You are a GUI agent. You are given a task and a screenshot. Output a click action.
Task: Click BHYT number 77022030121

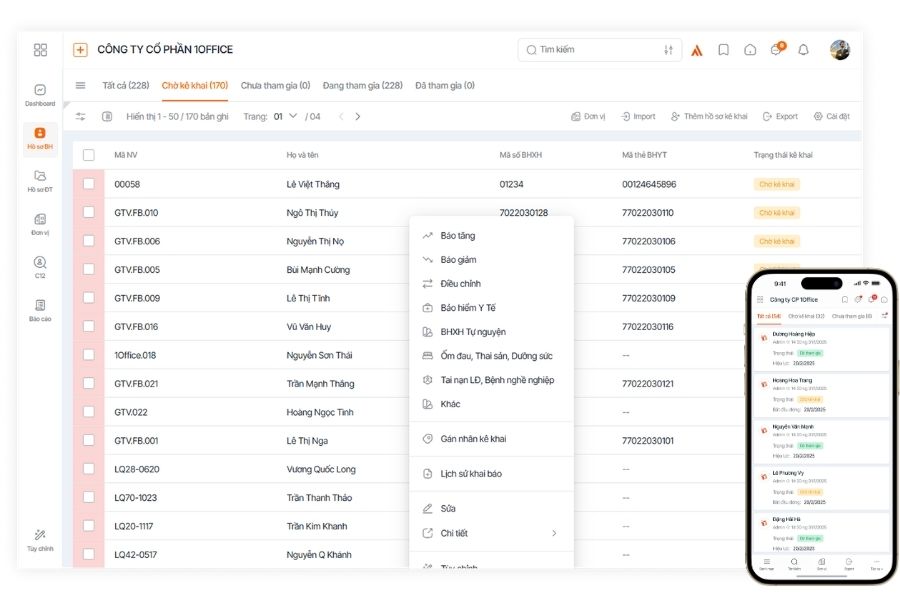(647, 384)
